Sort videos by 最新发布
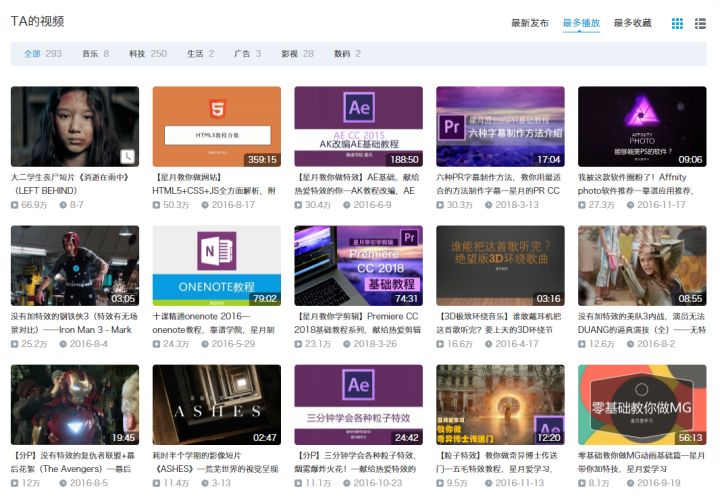 tap(530, 23)
